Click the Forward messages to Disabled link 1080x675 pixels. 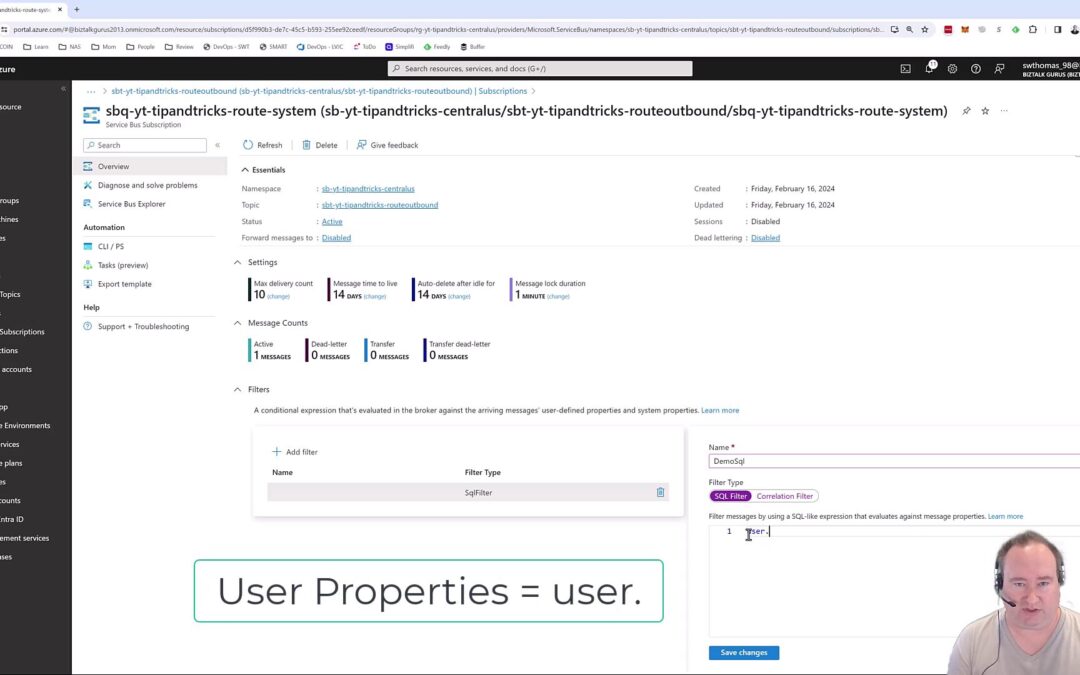tap(336, 238)
